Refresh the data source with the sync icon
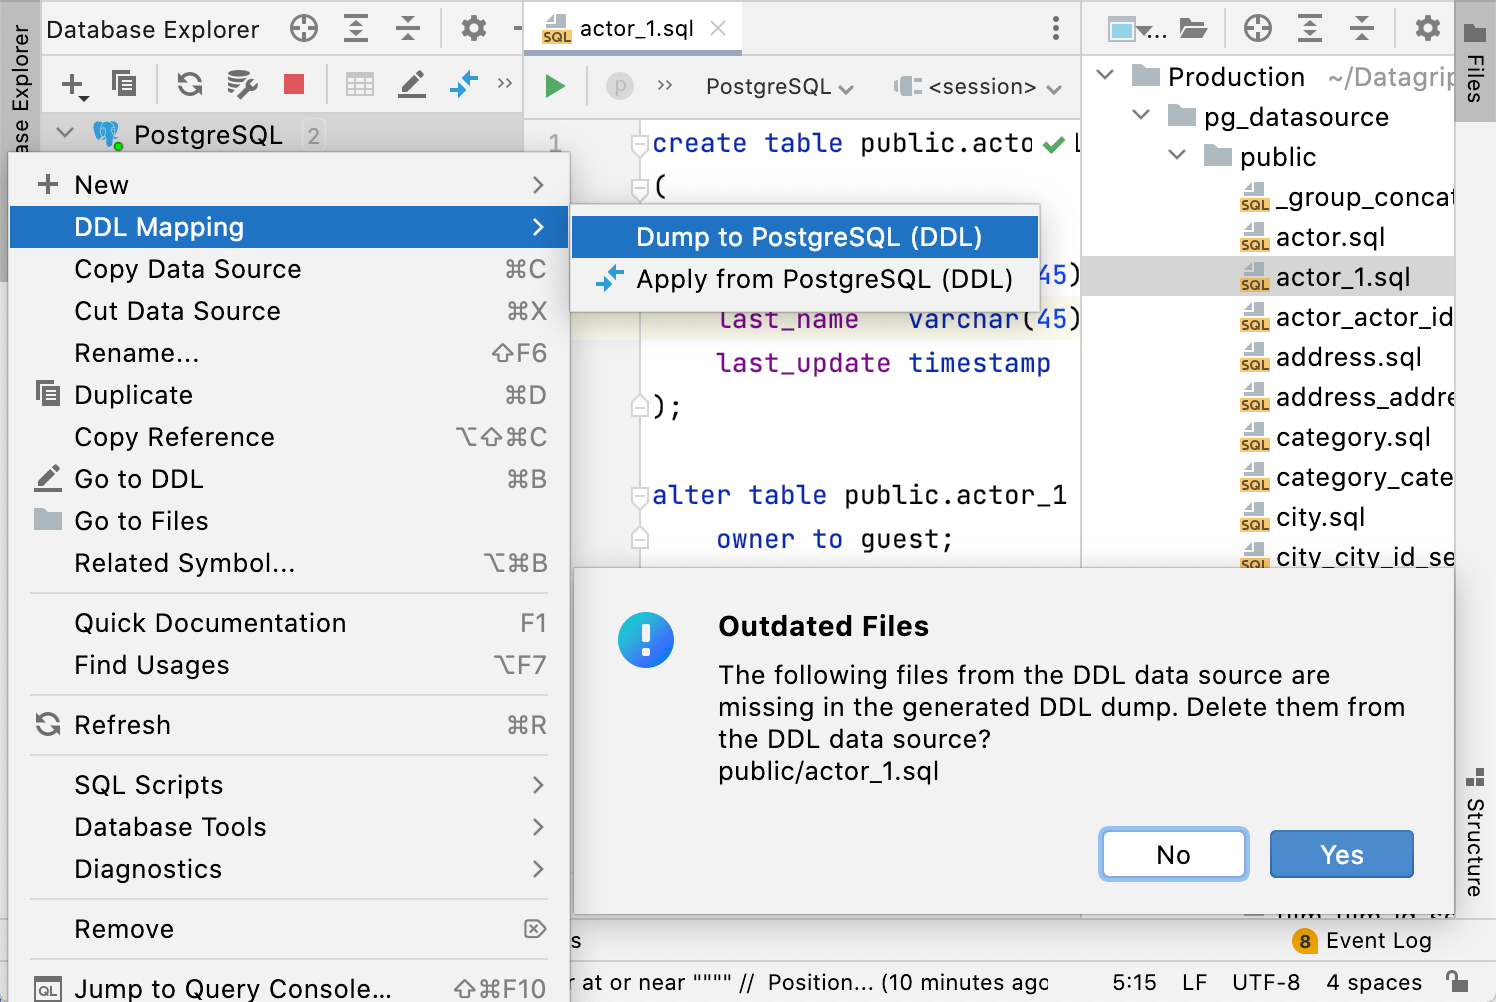 pos(189,85)
